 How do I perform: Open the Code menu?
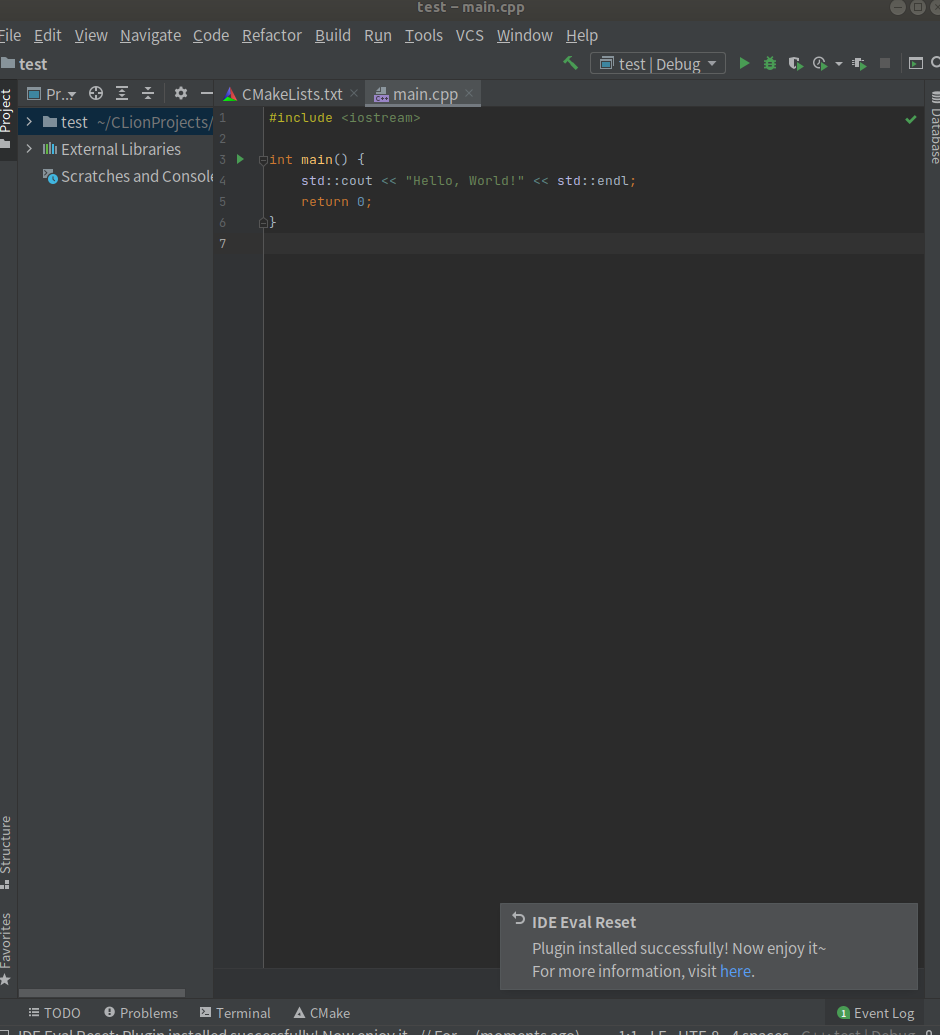[211, 35]
